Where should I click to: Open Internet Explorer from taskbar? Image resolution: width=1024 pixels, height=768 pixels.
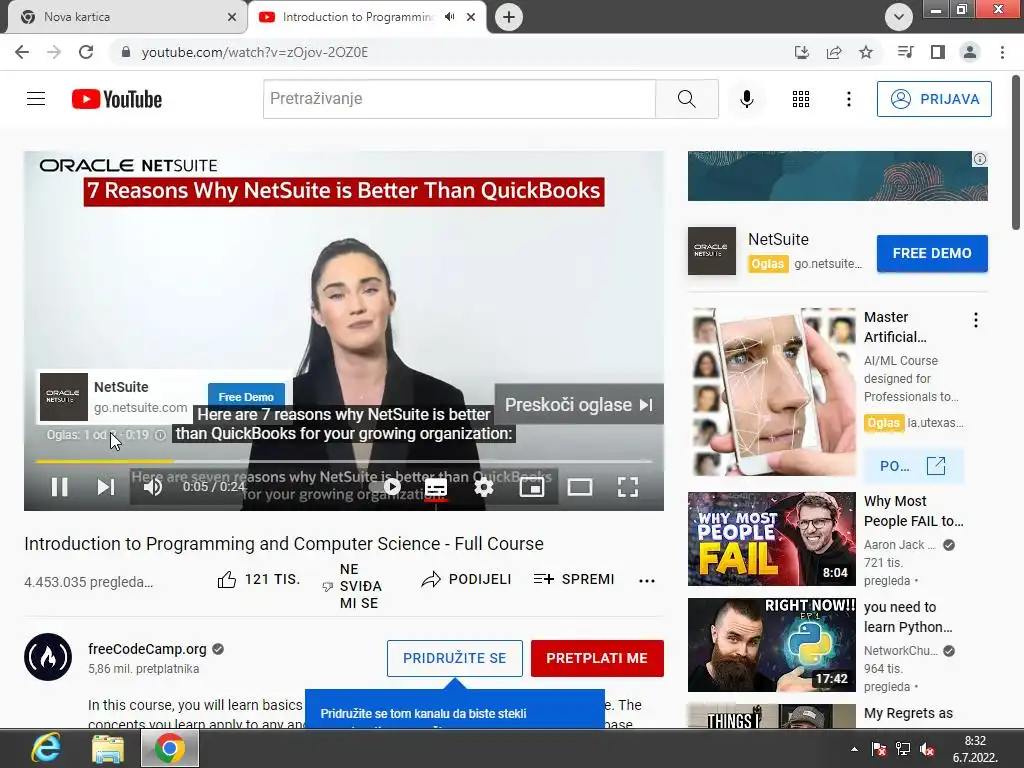tap(46, 748)
